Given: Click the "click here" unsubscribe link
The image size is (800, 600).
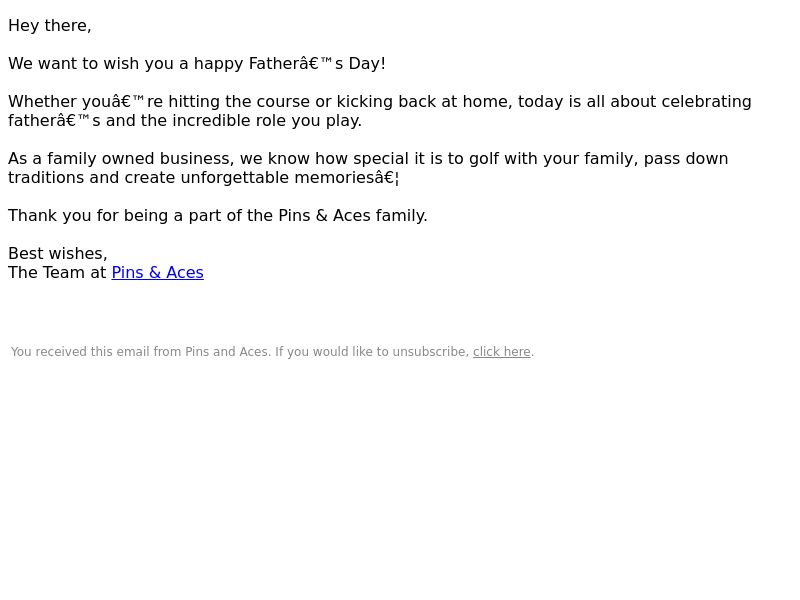Looking at the screenshot, I should tap(502, 352).
